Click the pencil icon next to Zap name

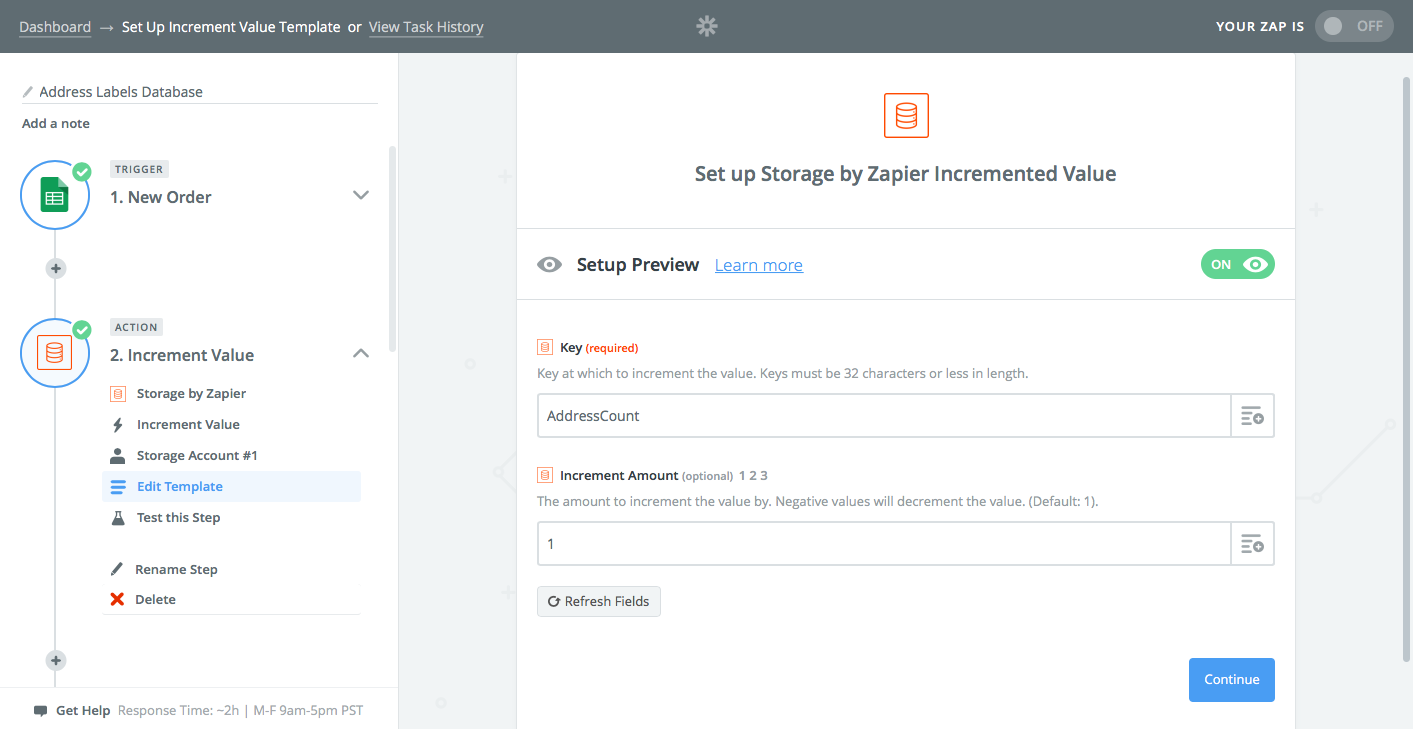click(x=28, y=92)
